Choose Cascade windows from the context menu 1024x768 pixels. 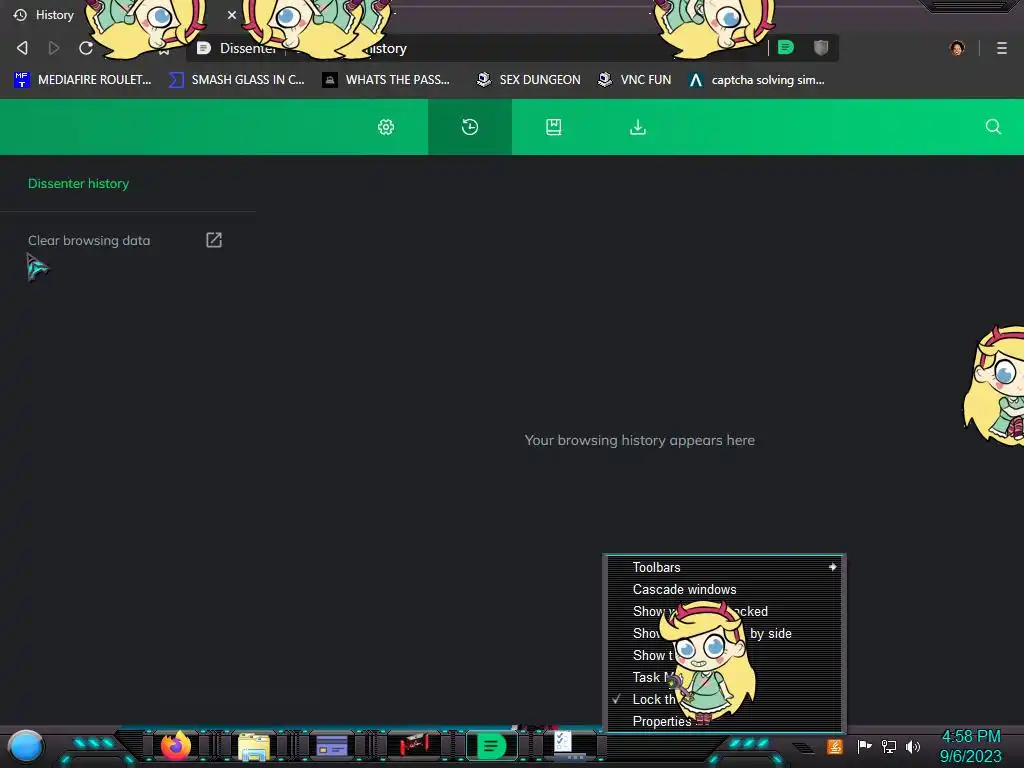pyautogui.click(x=724, y=589)
